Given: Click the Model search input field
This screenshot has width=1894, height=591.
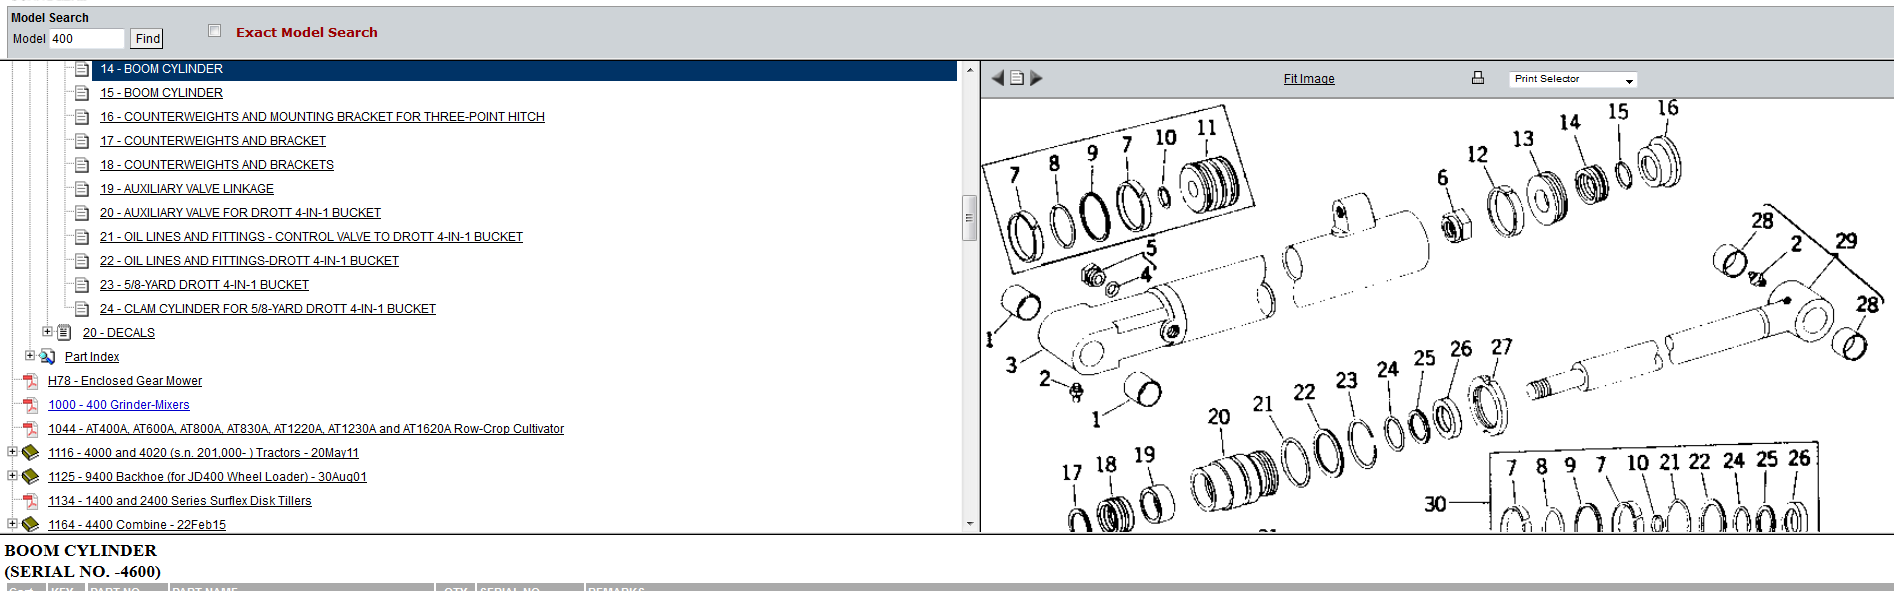Looking at the screenshot, I should pos(86,39).
